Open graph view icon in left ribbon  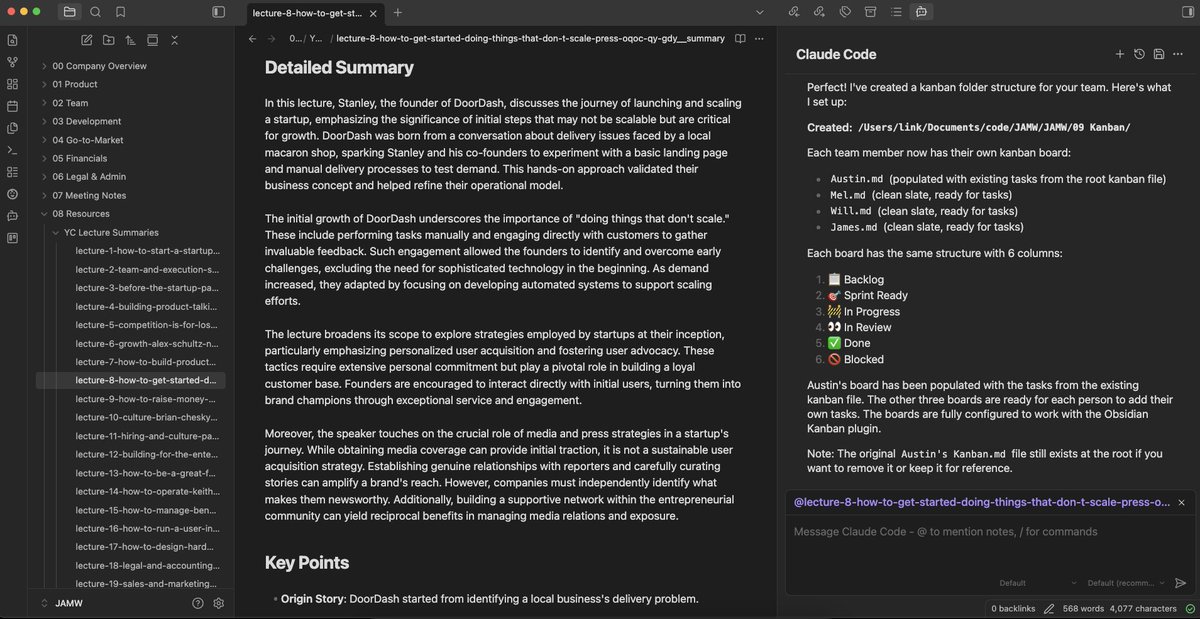(12, 62)
